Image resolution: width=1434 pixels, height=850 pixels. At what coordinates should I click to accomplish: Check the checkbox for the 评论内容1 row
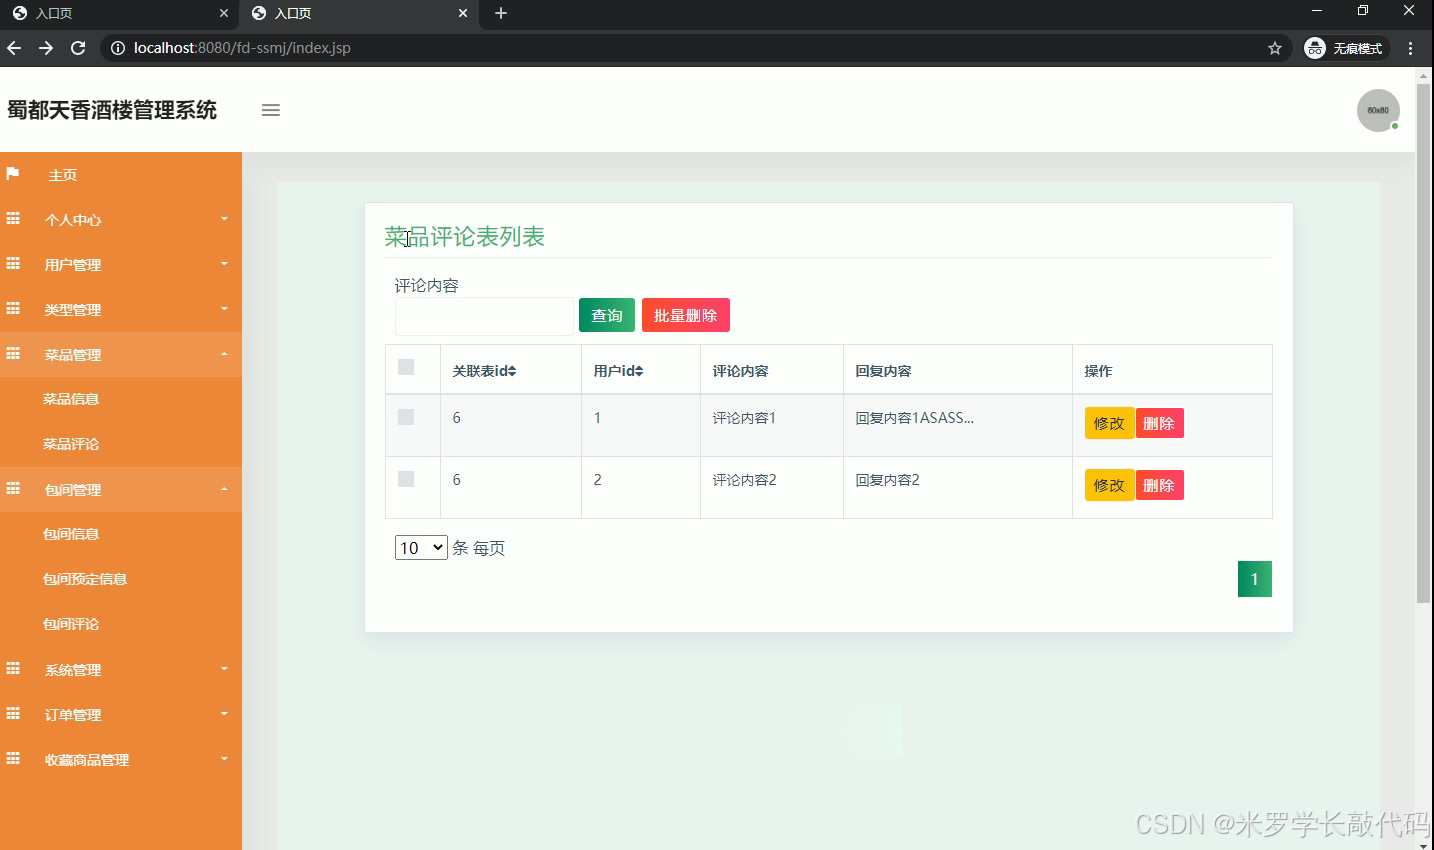pyautogui.click(x=405, y=417)
